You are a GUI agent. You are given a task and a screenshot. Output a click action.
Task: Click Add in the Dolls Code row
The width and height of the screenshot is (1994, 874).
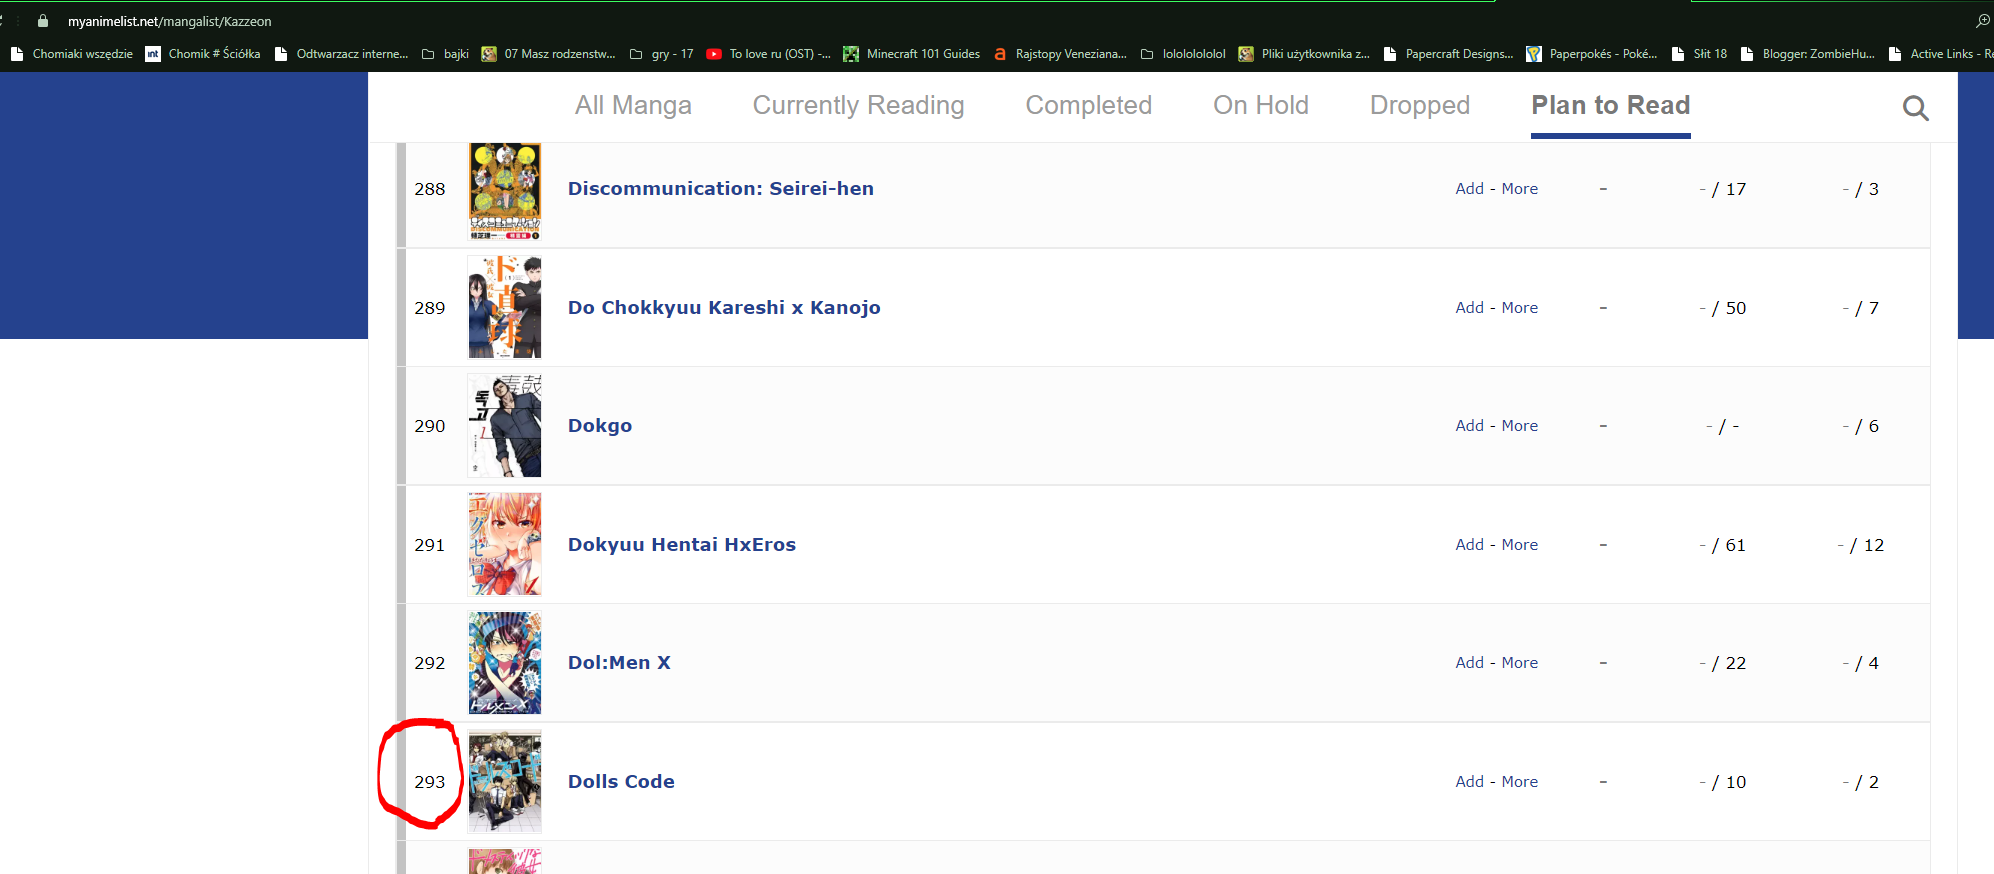click(1470, 781)
